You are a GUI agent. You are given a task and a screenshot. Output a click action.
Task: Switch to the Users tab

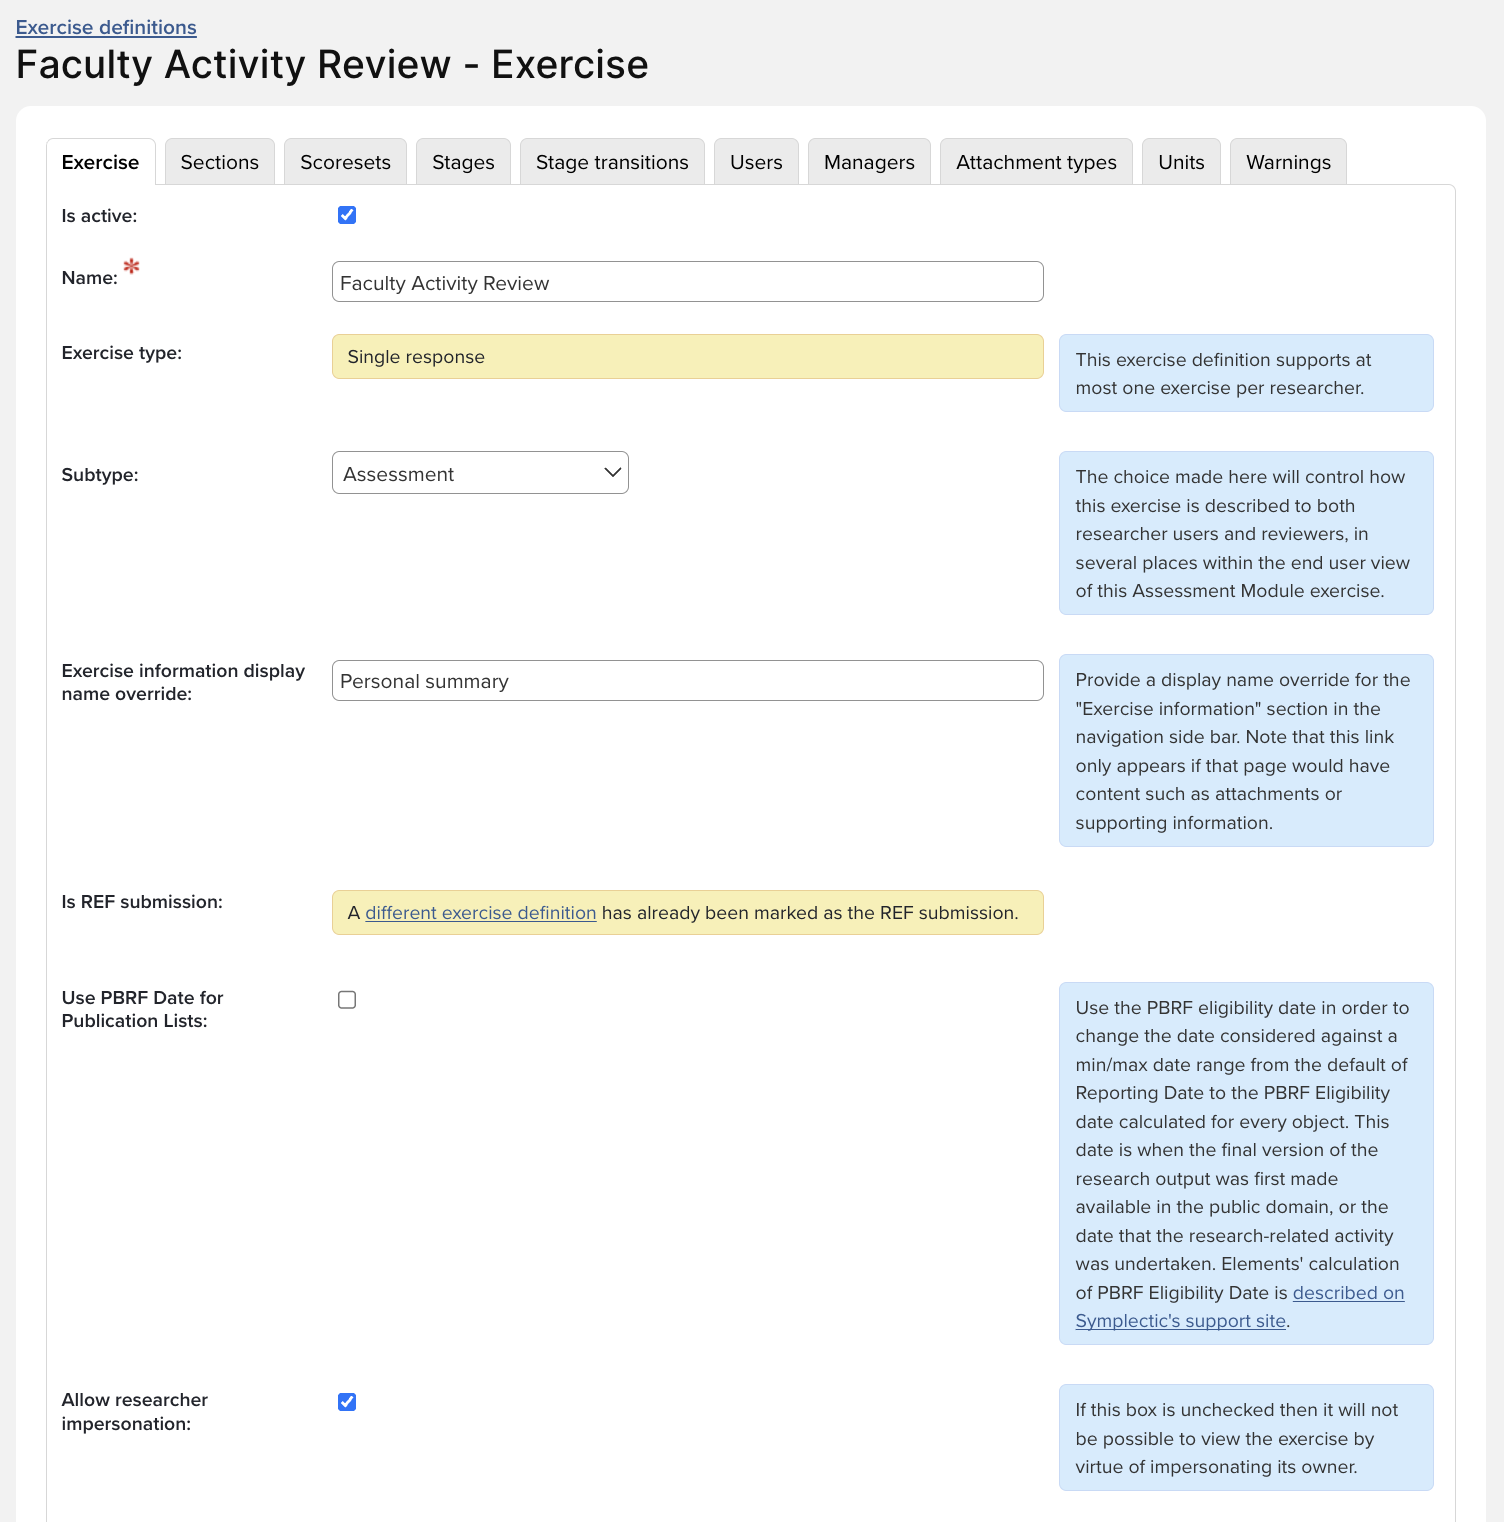(x=756, y=162)
